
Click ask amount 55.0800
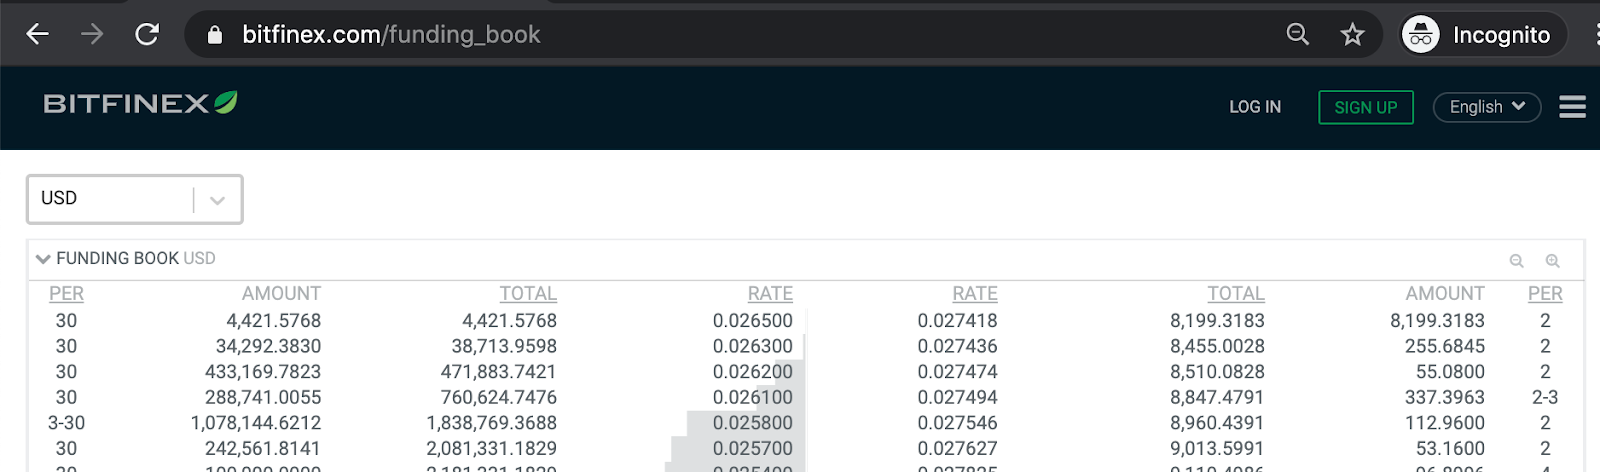[x=1451, y=372]
